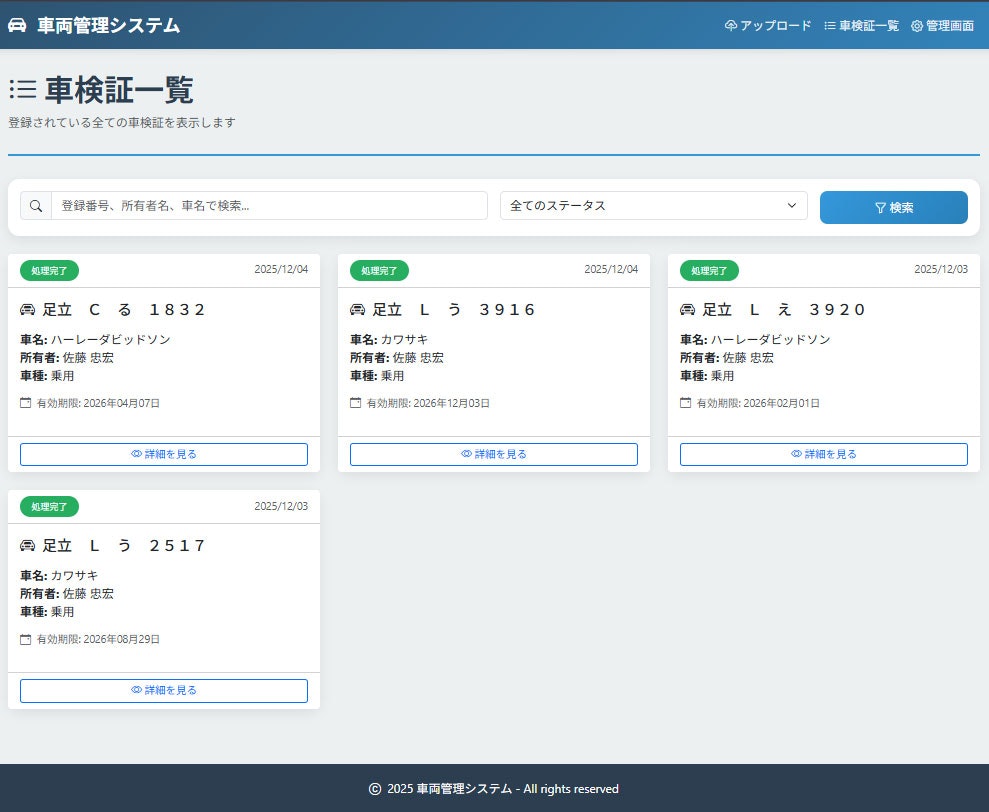
Task: Open the 車検証一覧 menu item in header
Action: tap(862, 25)
